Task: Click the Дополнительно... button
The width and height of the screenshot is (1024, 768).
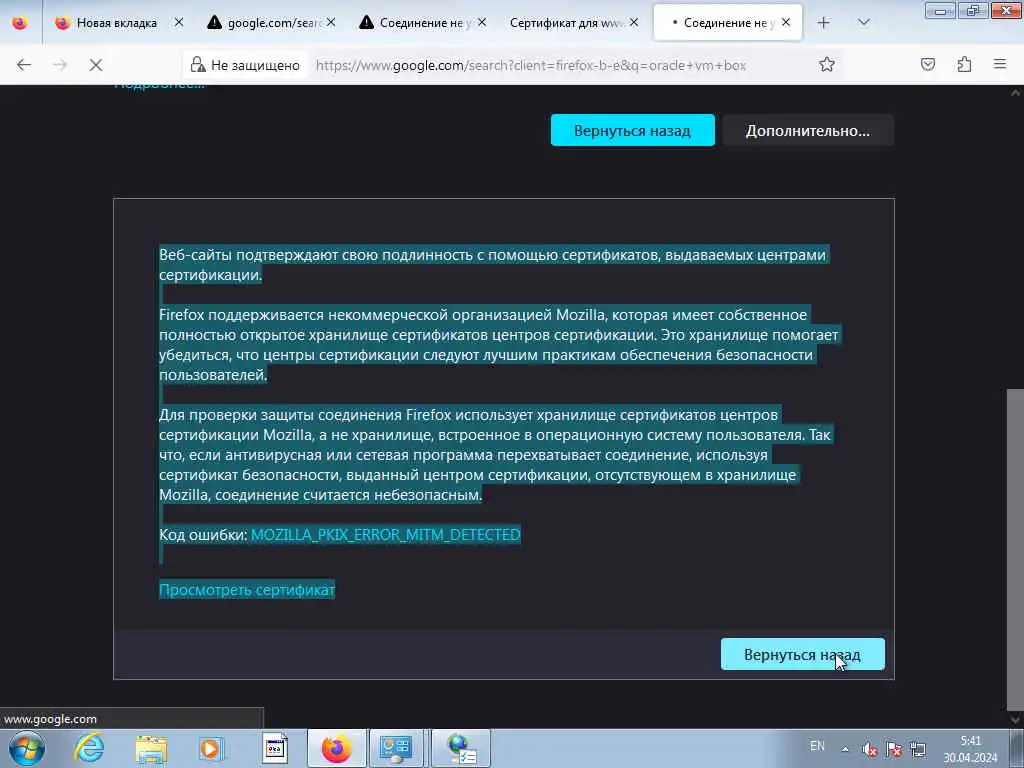Action: tap(808, 131)
